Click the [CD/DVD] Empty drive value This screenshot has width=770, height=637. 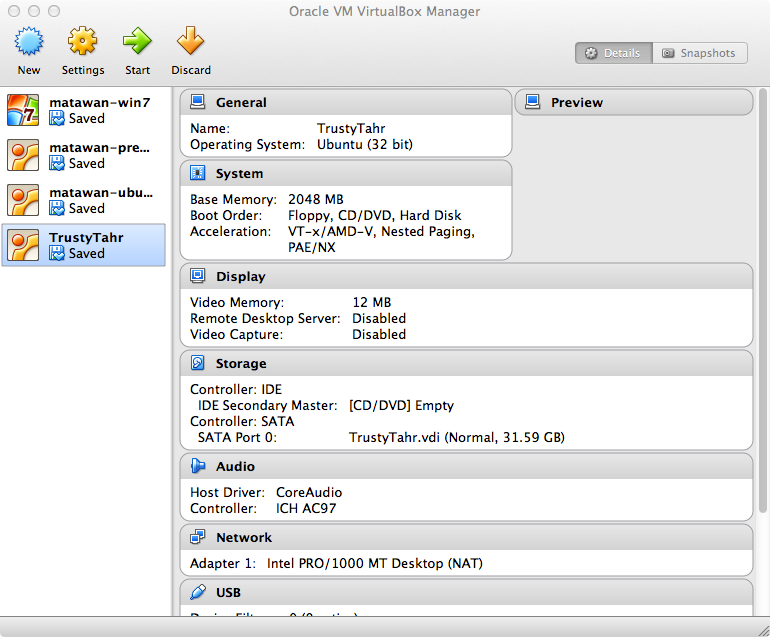[x=401, y=405]
